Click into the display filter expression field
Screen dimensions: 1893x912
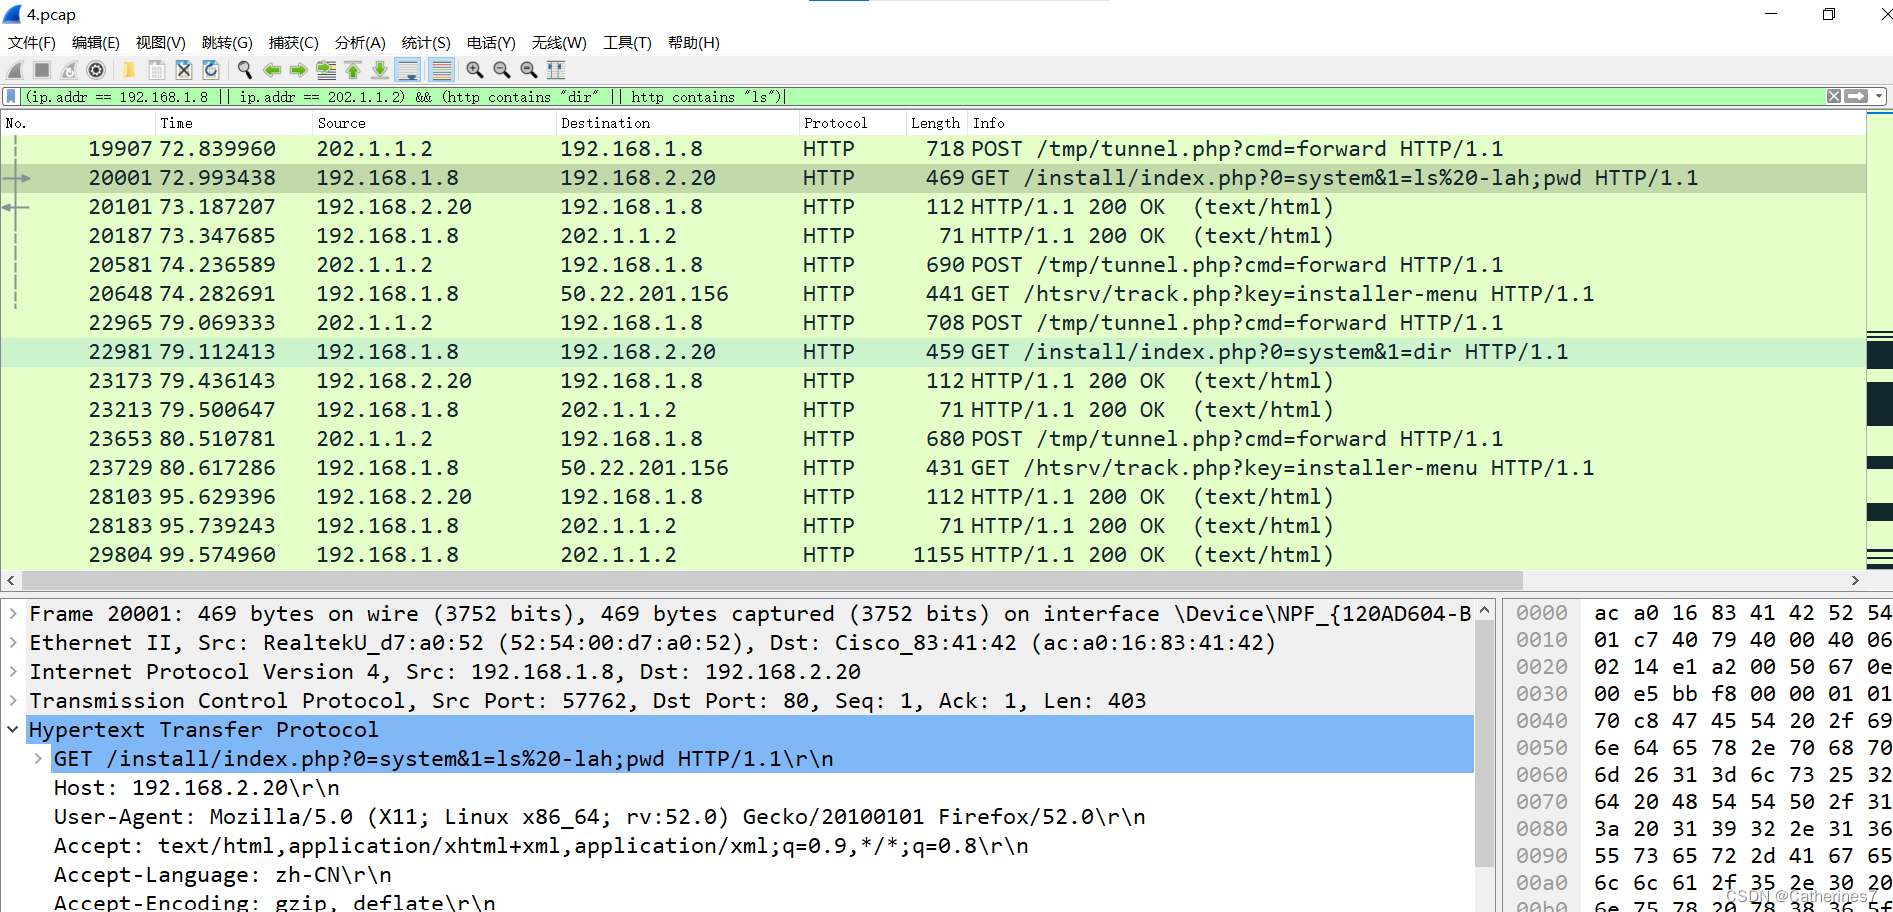[x=922, y=97]
